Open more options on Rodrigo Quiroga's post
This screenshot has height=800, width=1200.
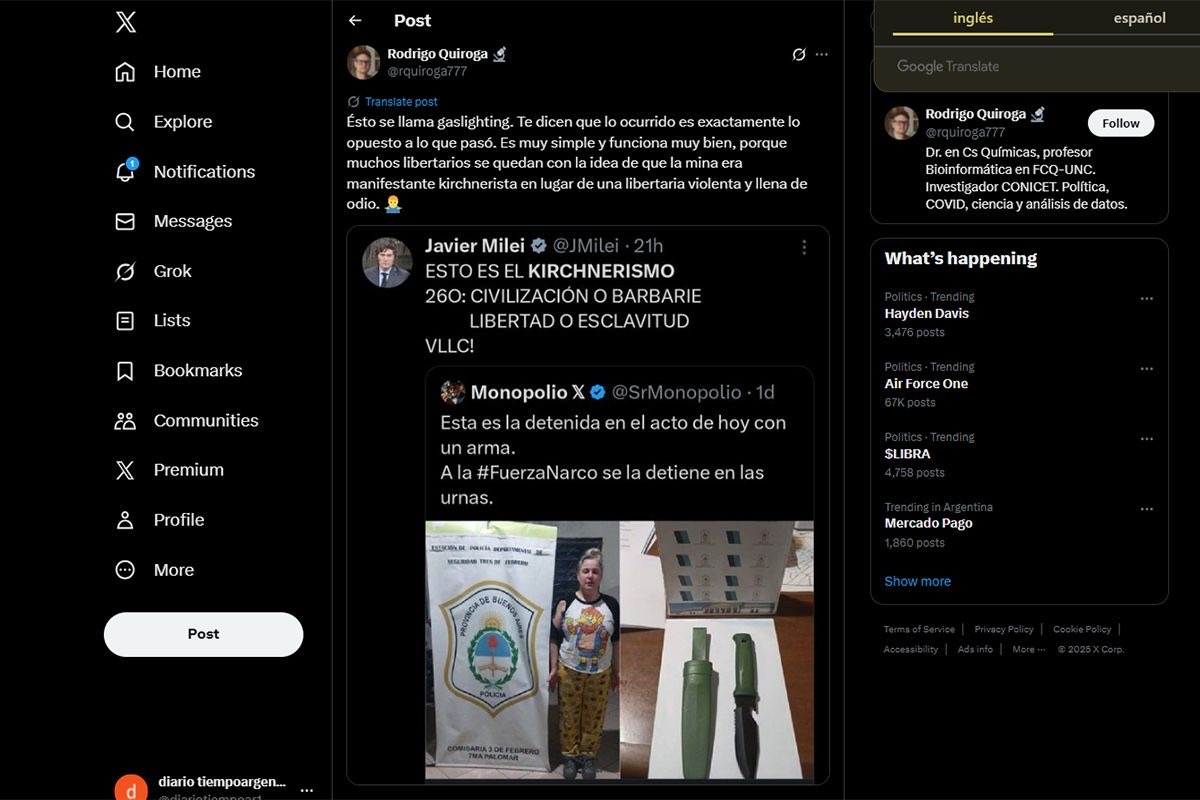coord(822,54)
